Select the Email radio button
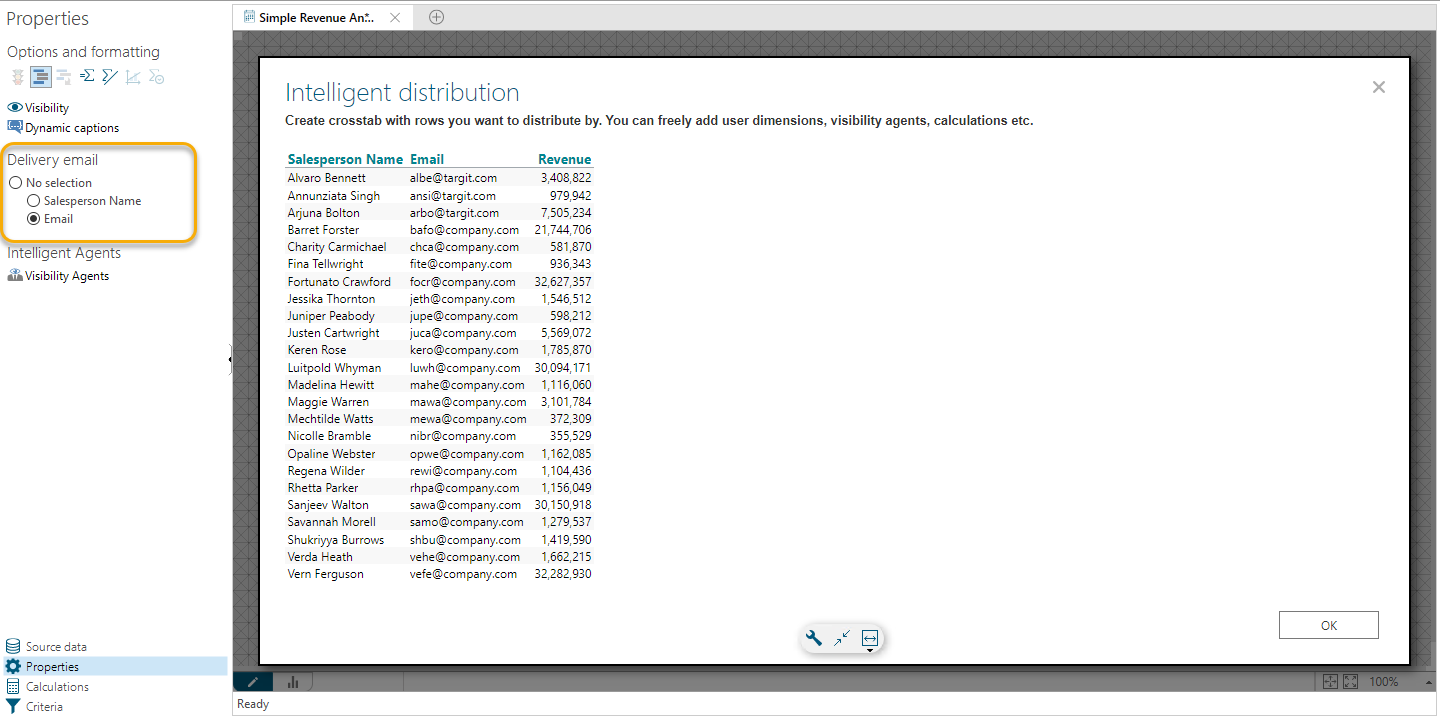The height and width of the screenshot is (718, 1440). click(x=33, y=219)
